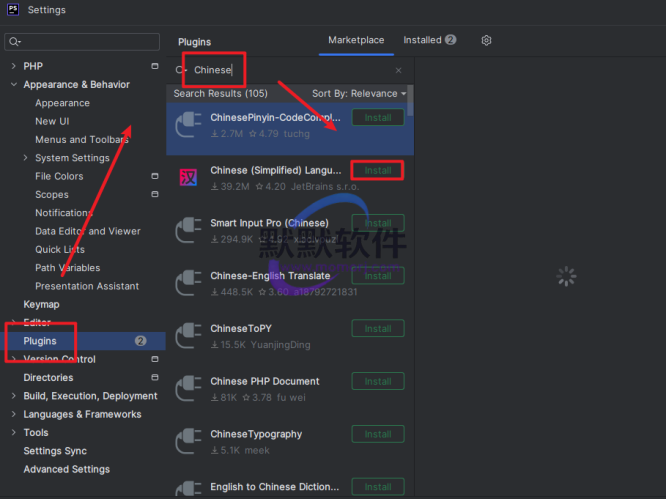Open the New UI settings page

click(52, 121)
